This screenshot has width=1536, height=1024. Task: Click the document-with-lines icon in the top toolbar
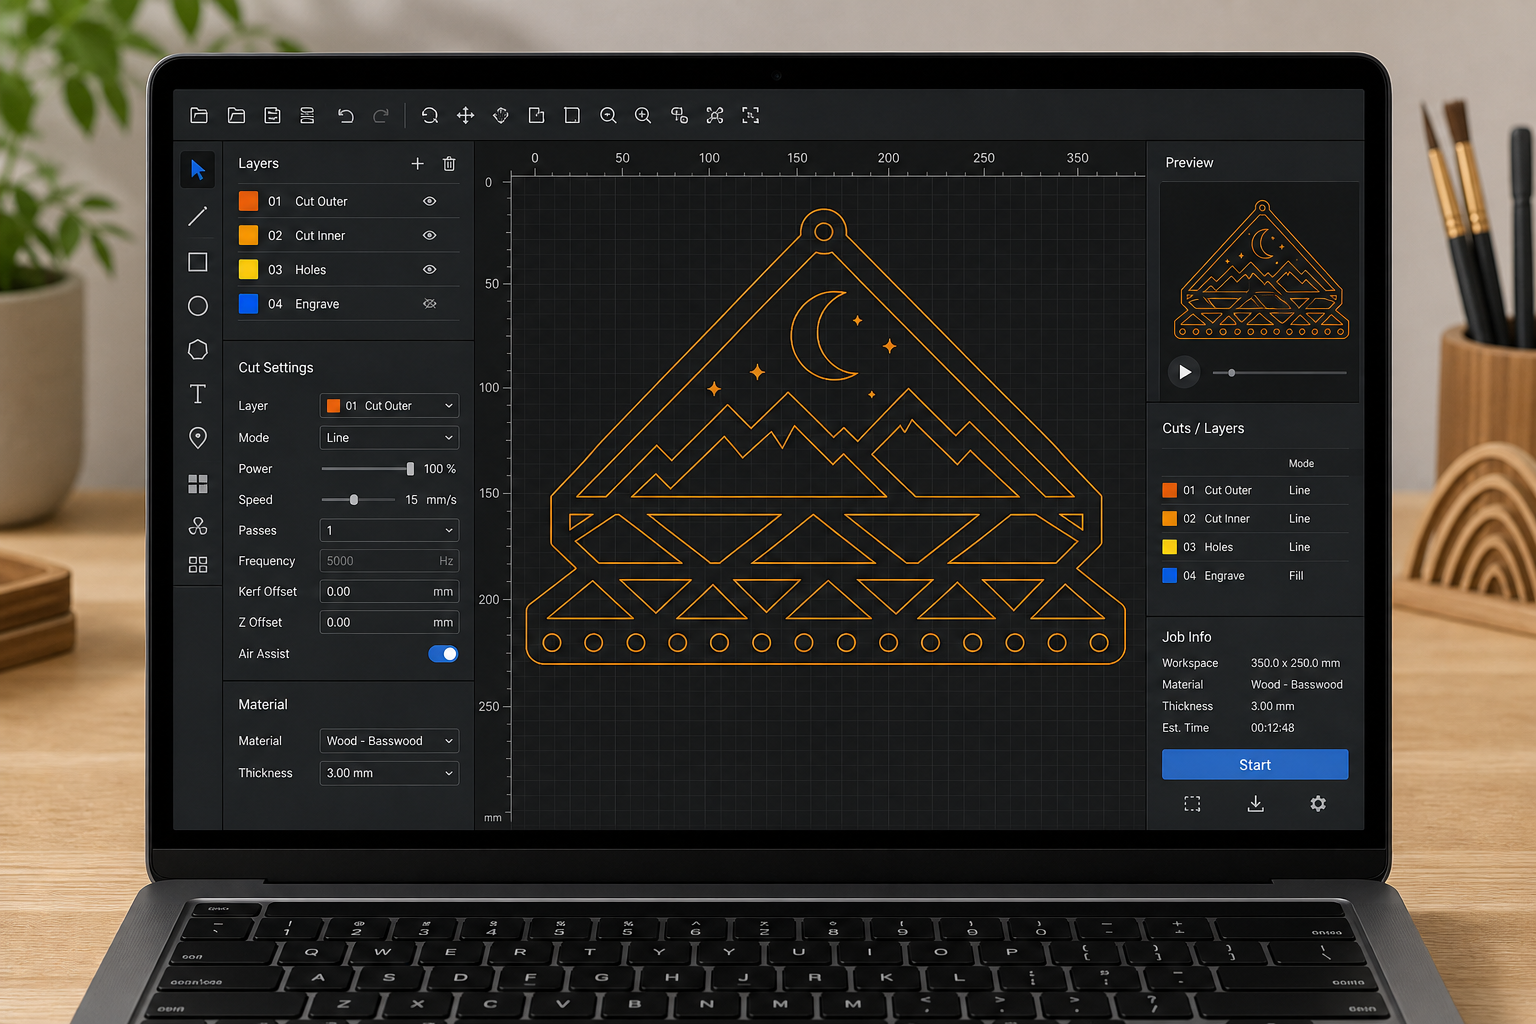tap(272, 115)
